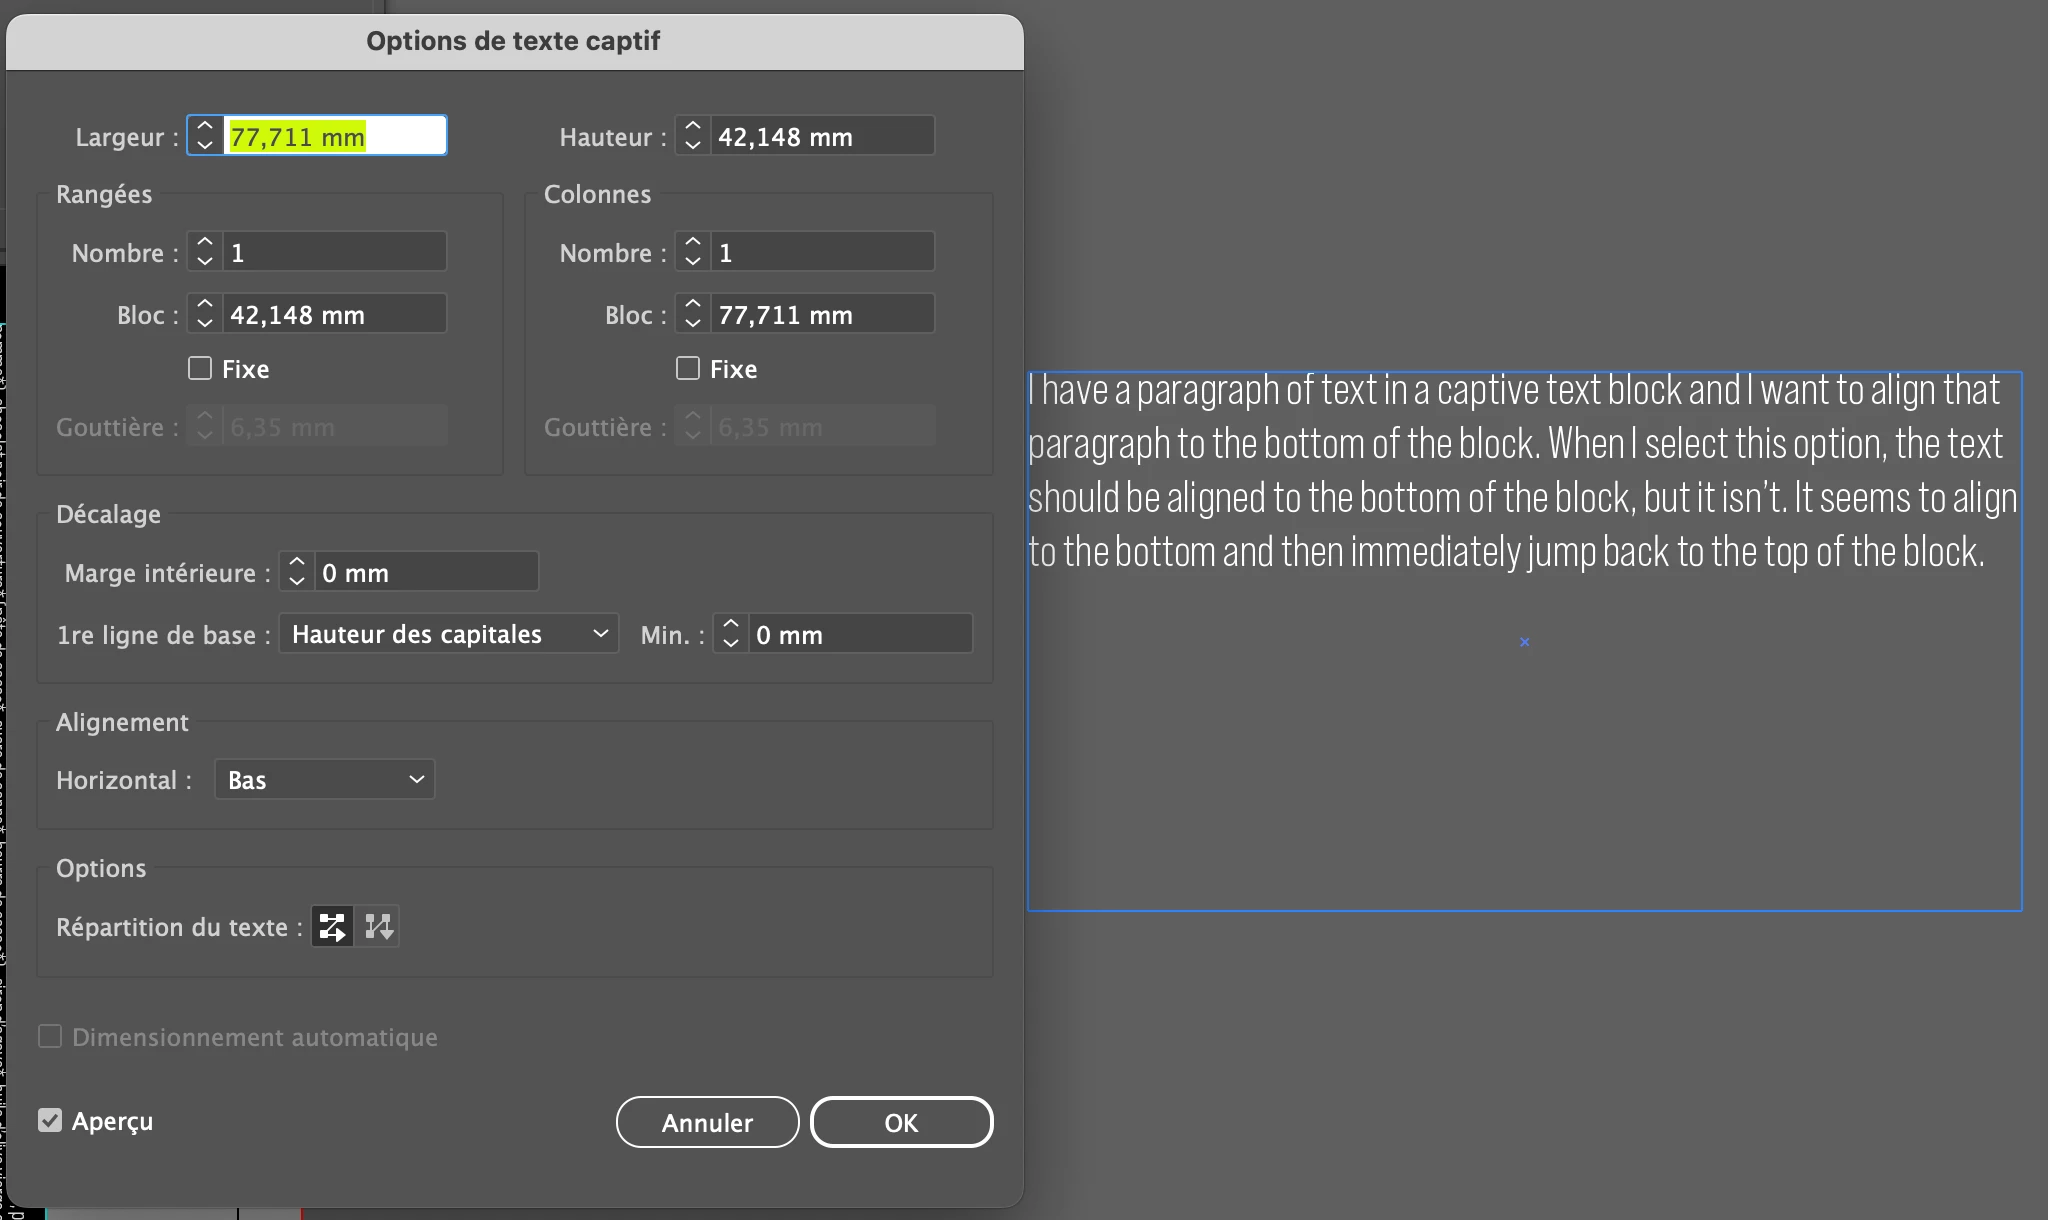Click Min. value stepper arrows
Image resolution: width=2048 pixels, height=1220 pixels.
coord(731,634)
